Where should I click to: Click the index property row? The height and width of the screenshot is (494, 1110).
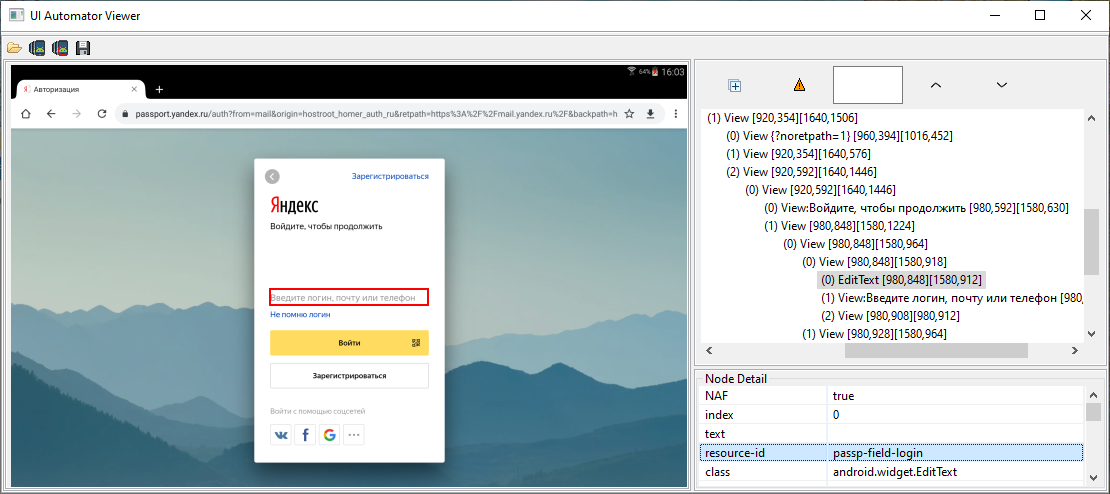coord(891,415)
